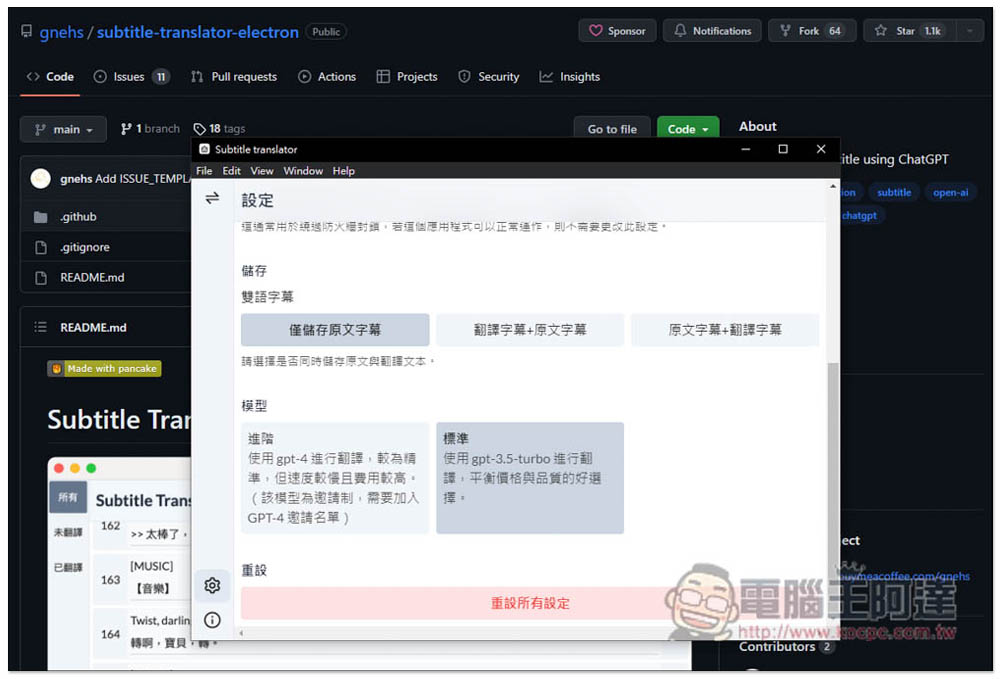
Task: Click the Contributors heading link
Action: point(777,646)
